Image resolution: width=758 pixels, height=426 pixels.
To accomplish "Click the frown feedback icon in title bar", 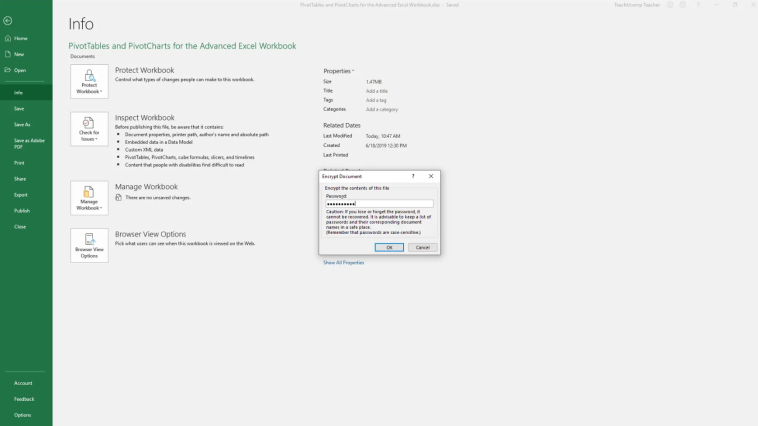I will [x=683, y=5].
